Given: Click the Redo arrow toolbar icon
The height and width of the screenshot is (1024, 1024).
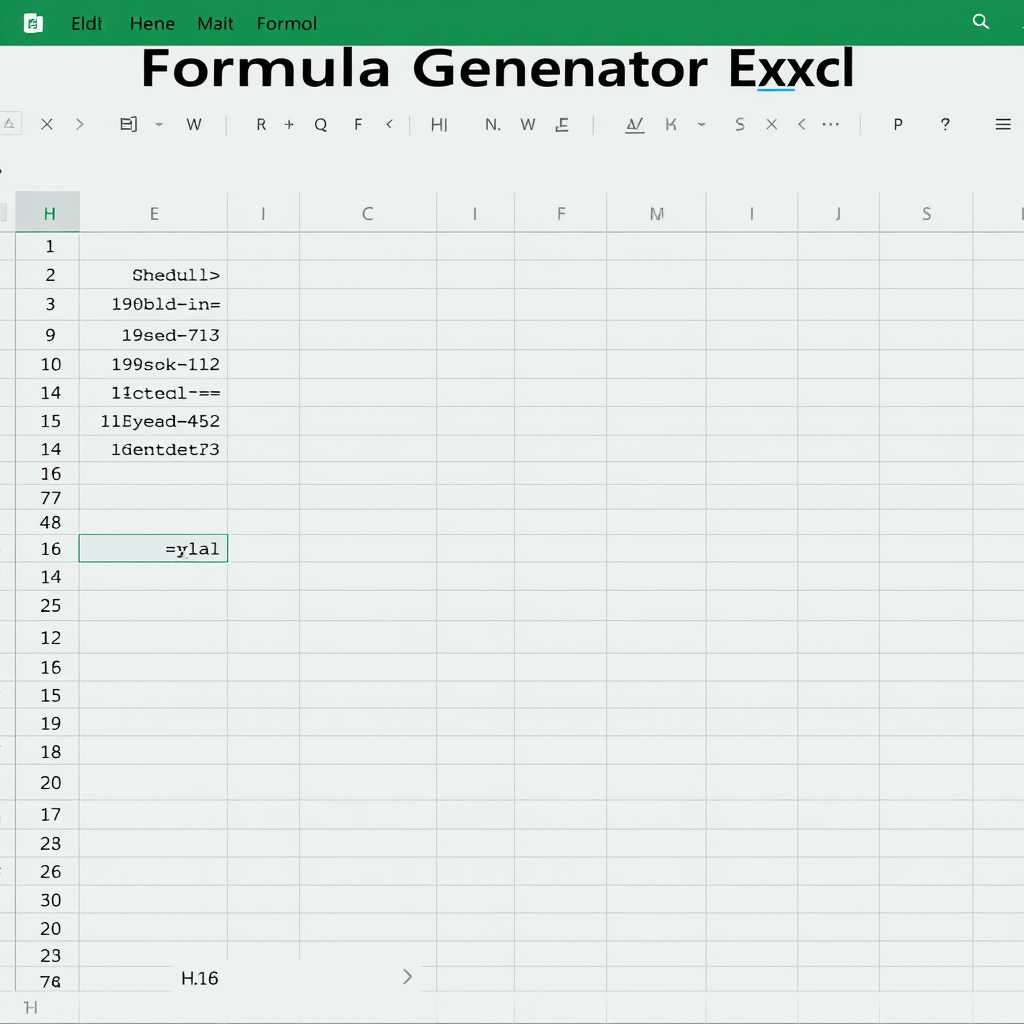Looking at the screenshot, I should (80, 124).
